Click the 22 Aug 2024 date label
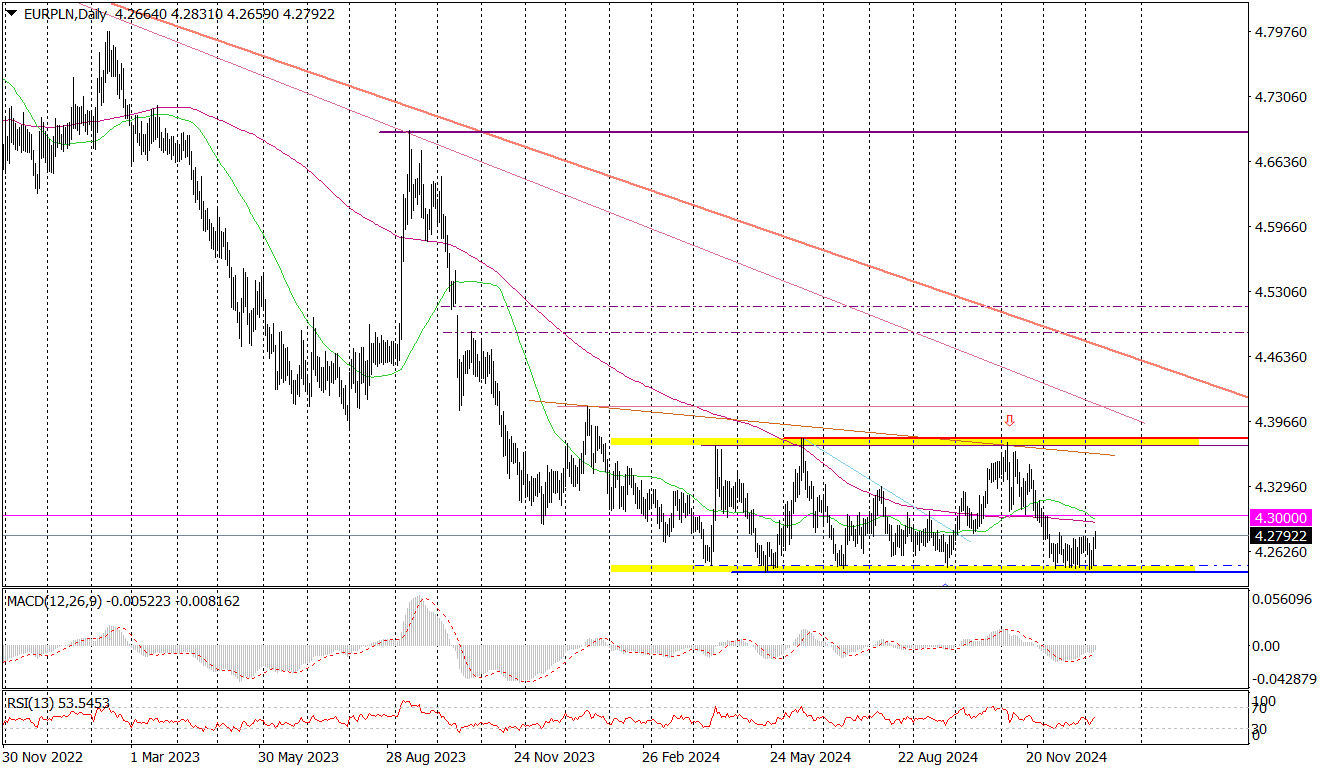The width and height of the screenshot is (1320, 771). [940, 758]
